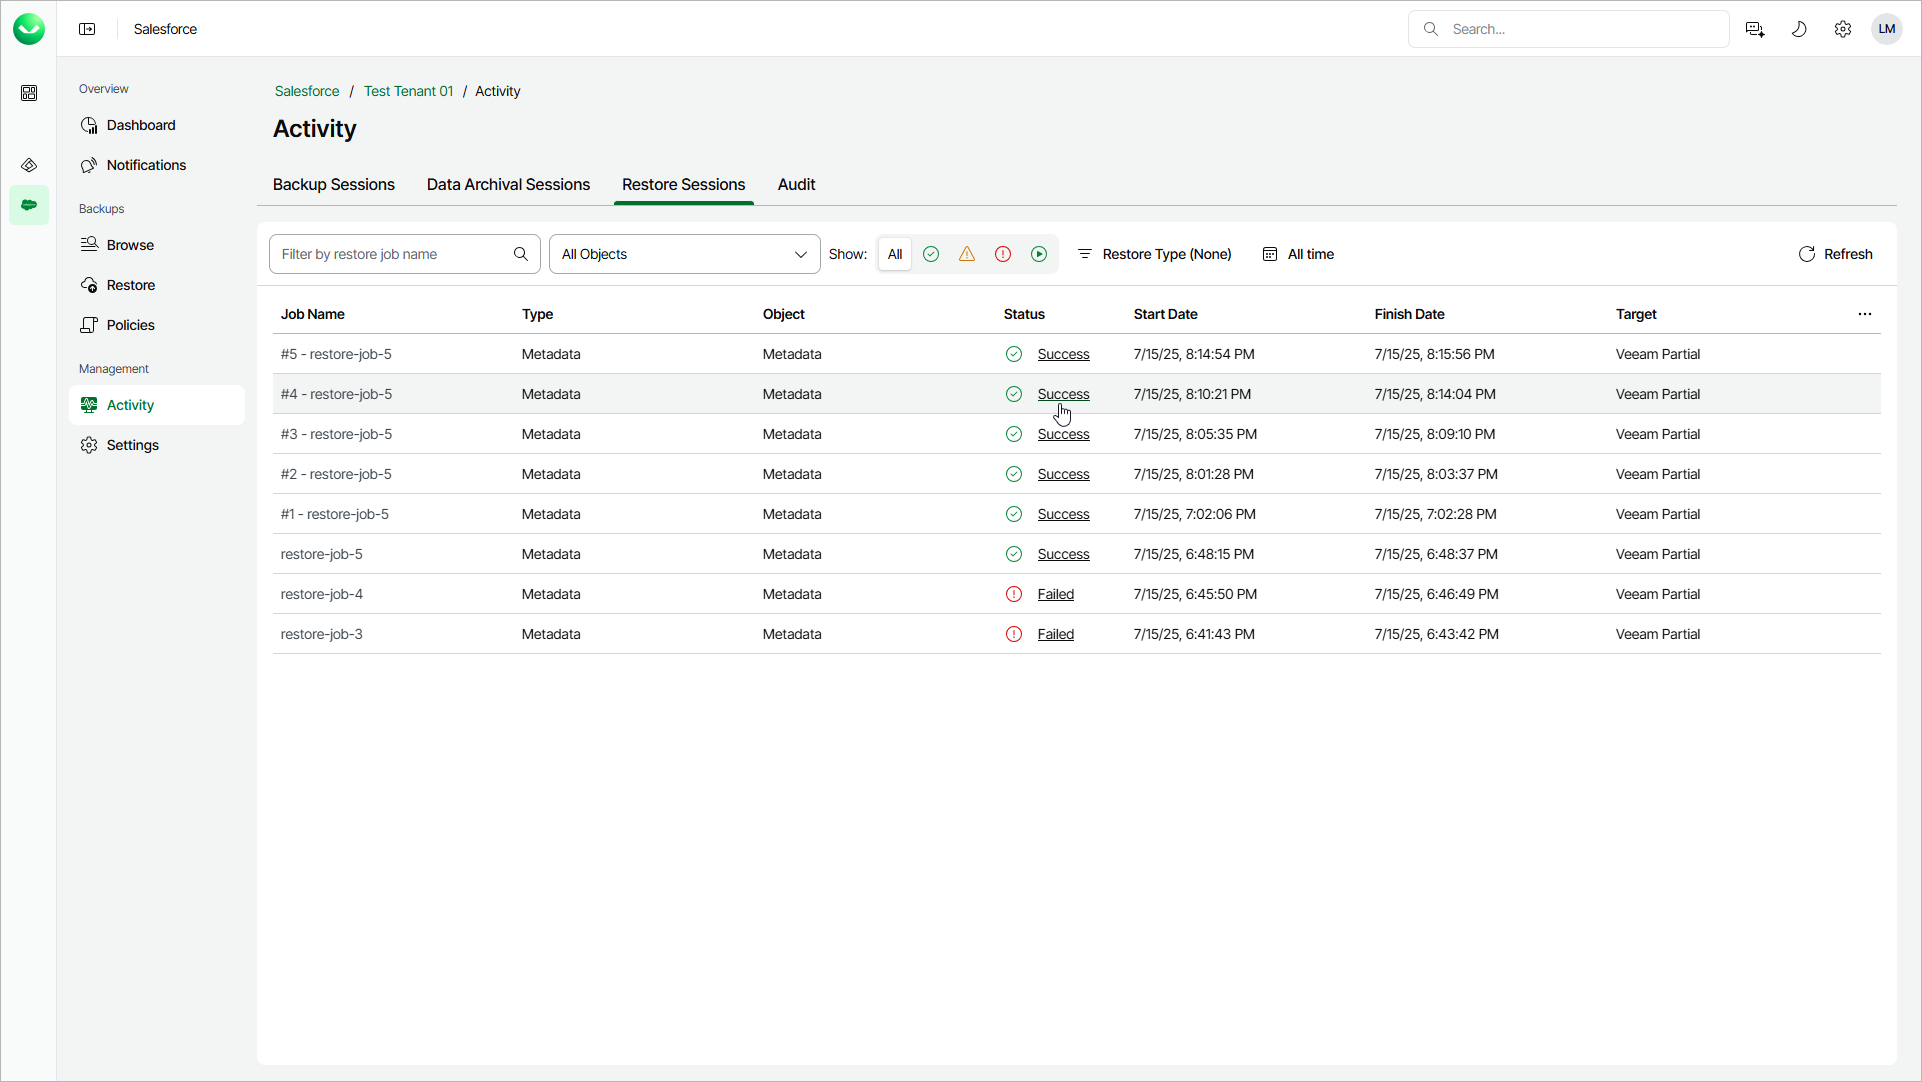Open the Restore Type (None) filter
The image size is (1922, 1082).
[1155, 254]
